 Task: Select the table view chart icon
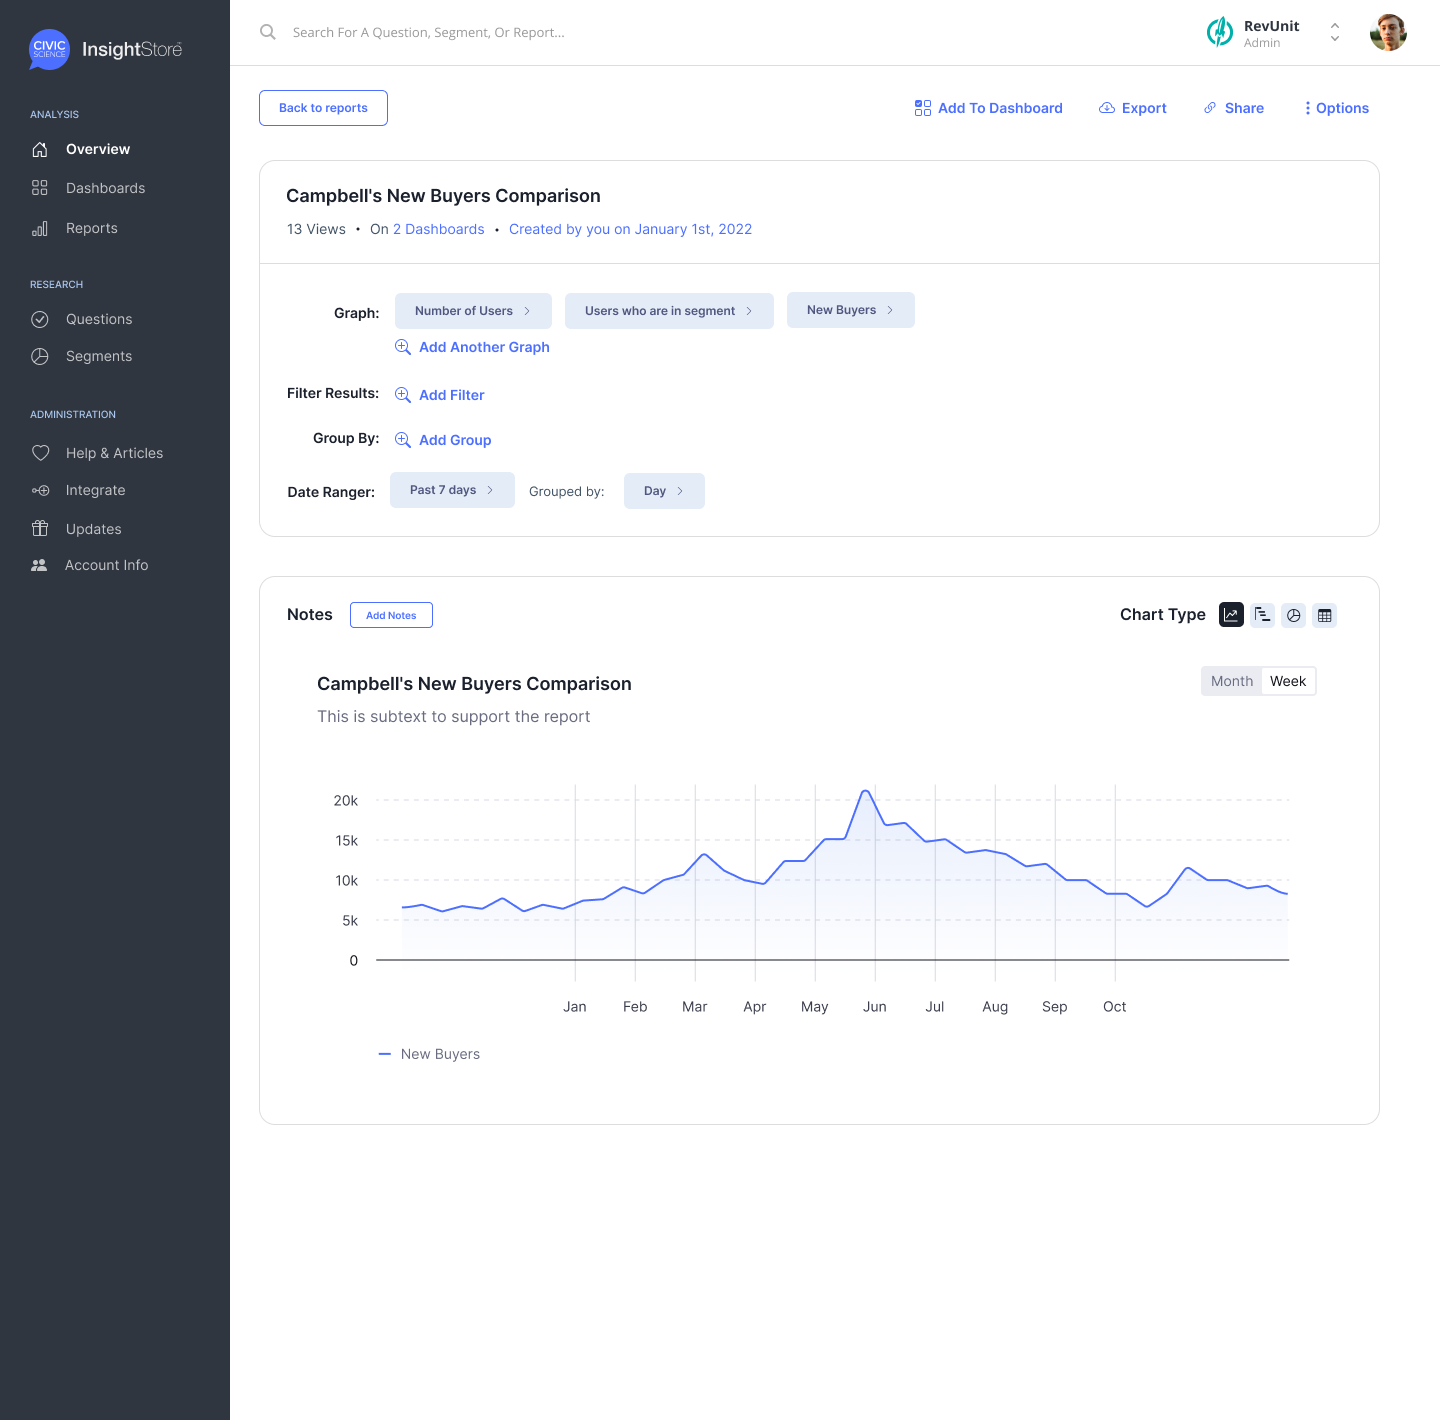pyautogui.click(x=1325, y=615)
